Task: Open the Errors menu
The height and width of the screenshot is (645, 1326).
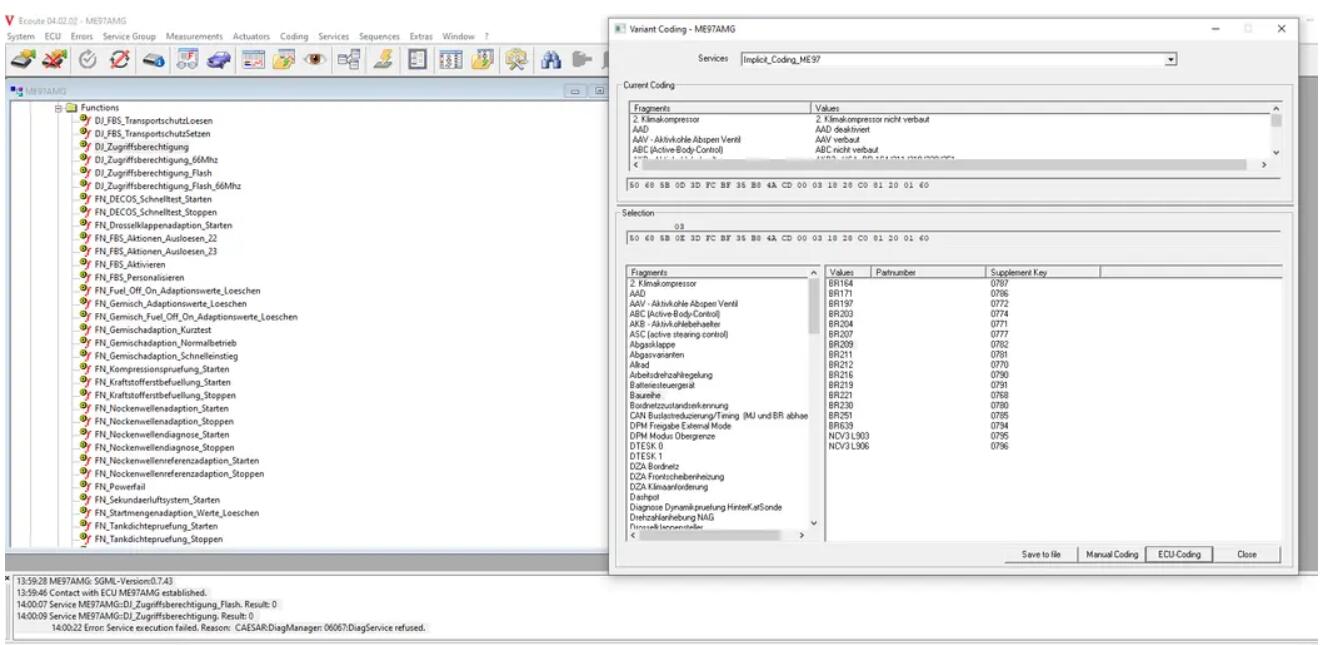Action: pyautogui.click(x=82, y=36)
